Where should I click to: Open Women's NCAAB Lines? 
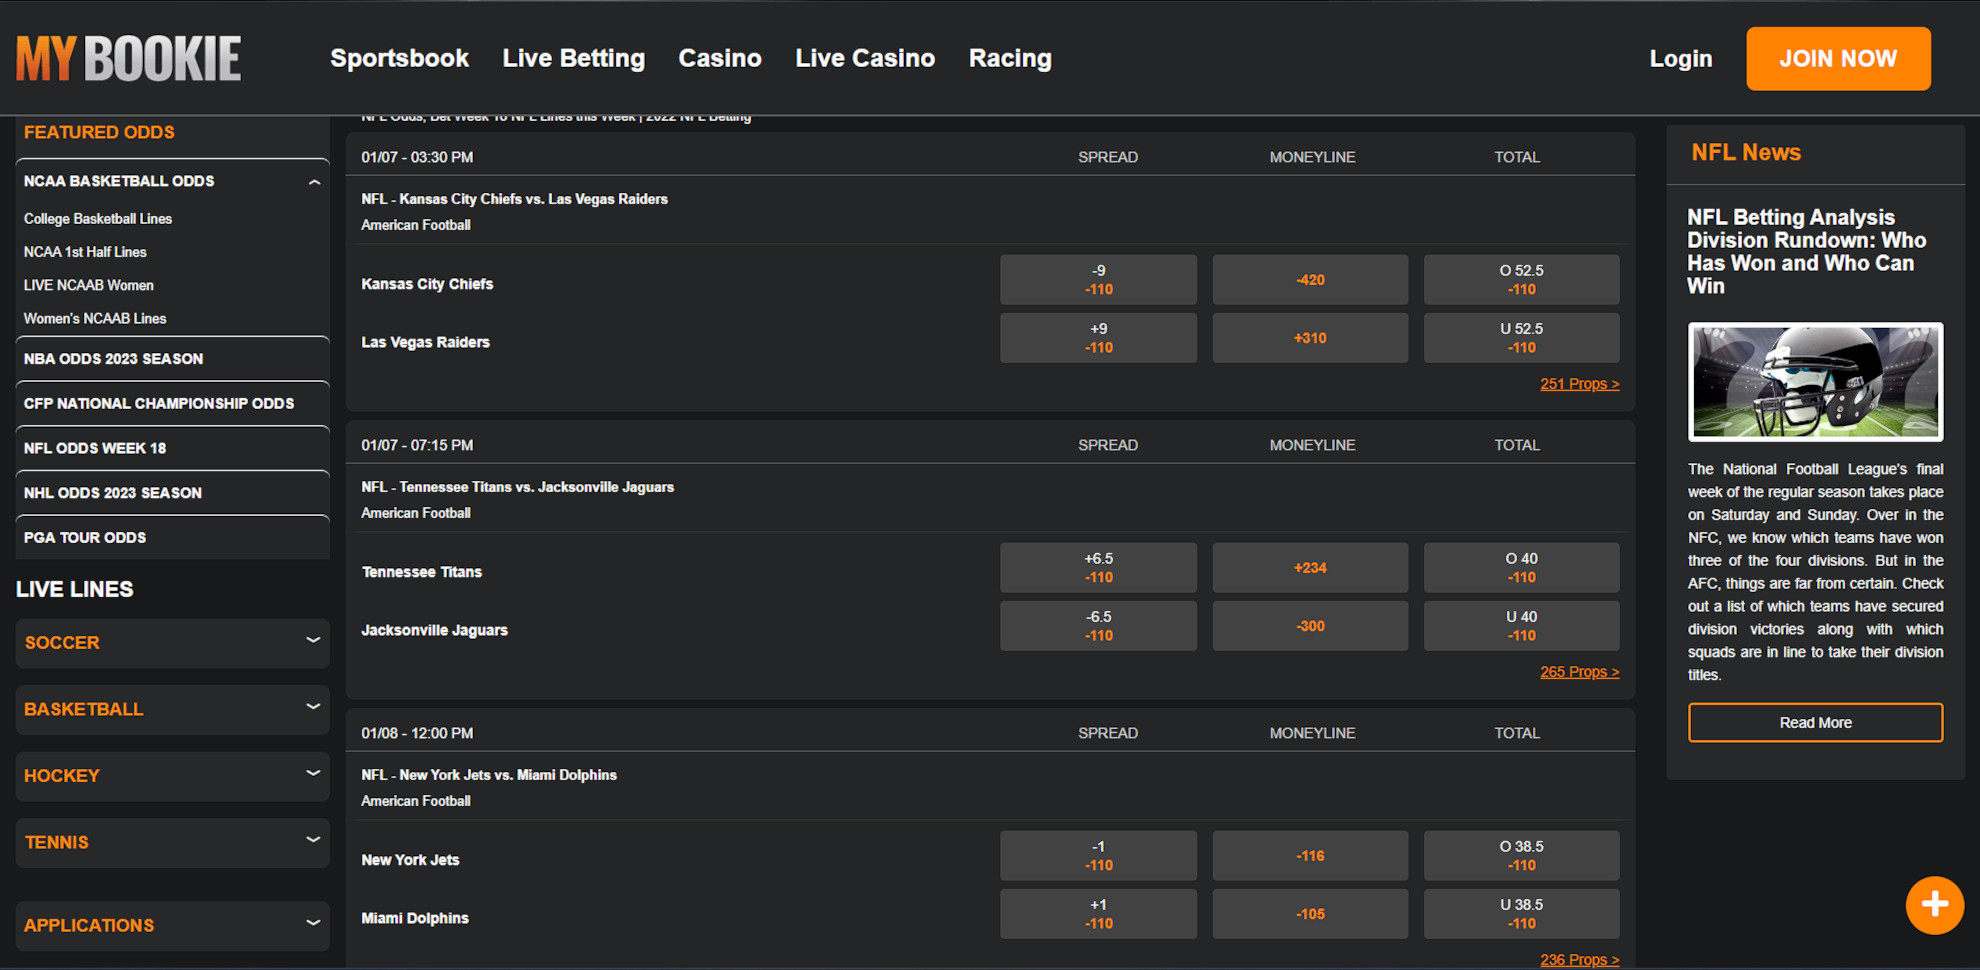[95, 318]
